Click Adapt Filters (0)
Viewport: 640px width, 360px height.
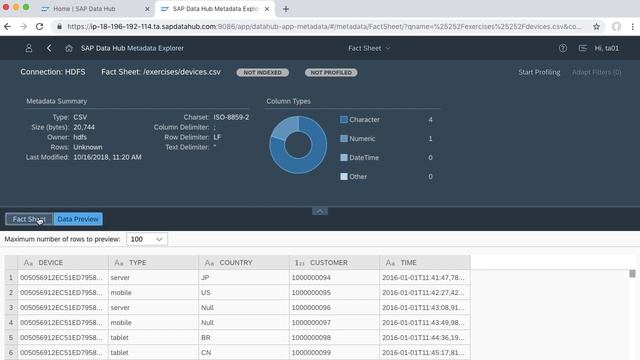pos(596,72)
